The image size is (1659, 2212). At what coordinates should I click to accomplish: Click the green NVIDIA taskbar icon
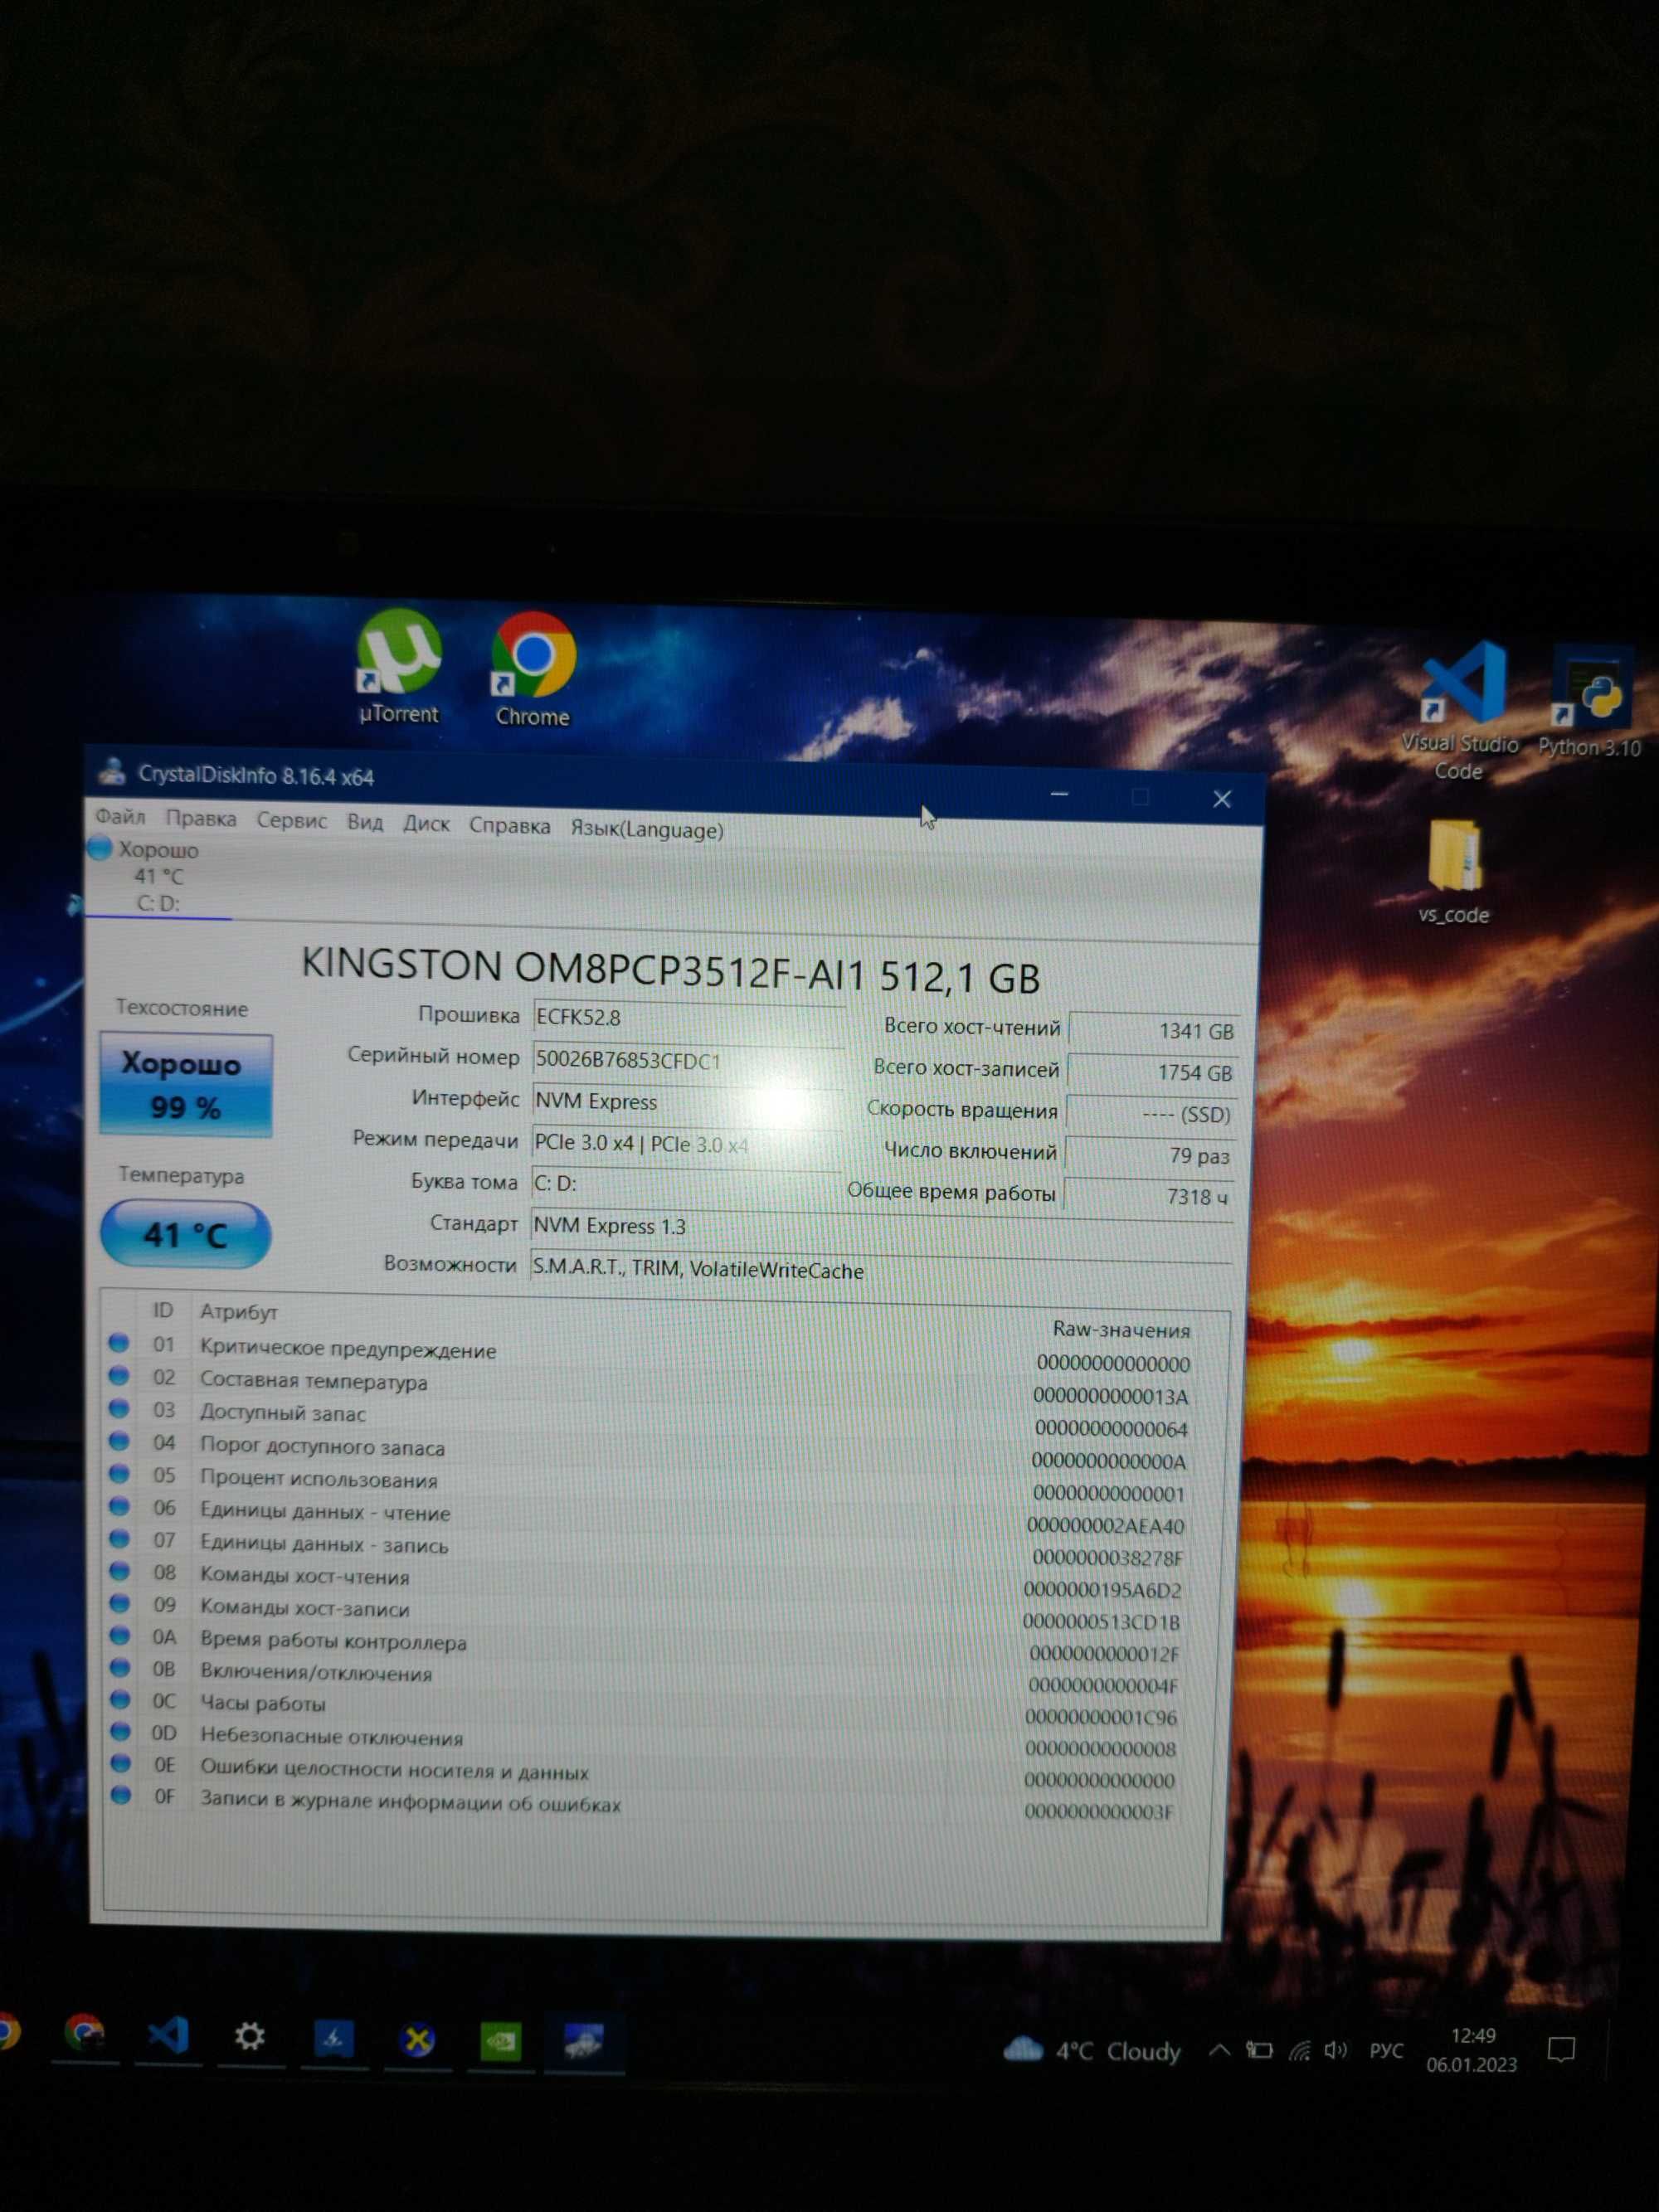pyautogui.click(x=500, y=2042)
